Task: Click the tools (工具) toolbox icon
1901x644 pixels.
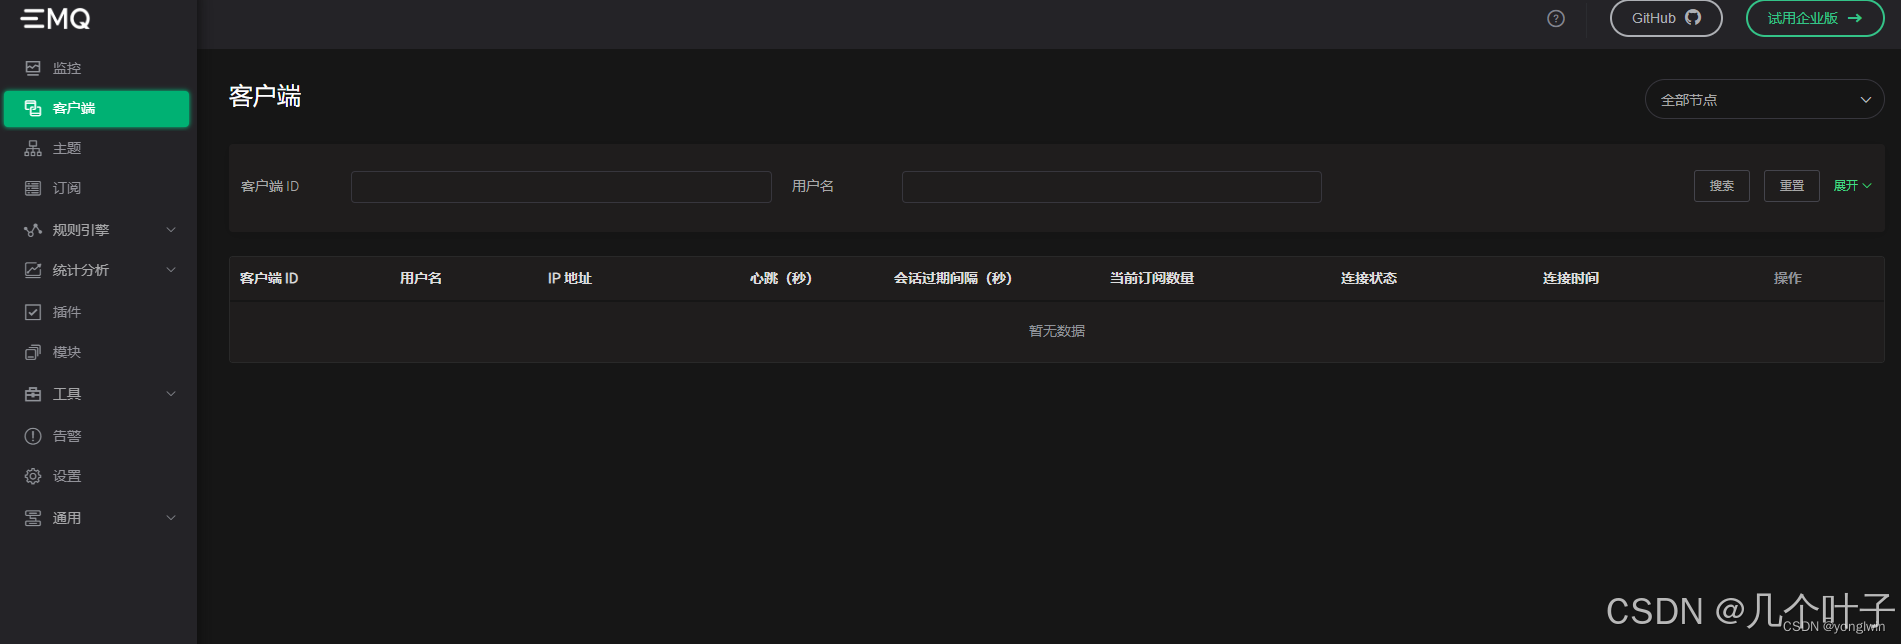Action: [x=33, y=394]
